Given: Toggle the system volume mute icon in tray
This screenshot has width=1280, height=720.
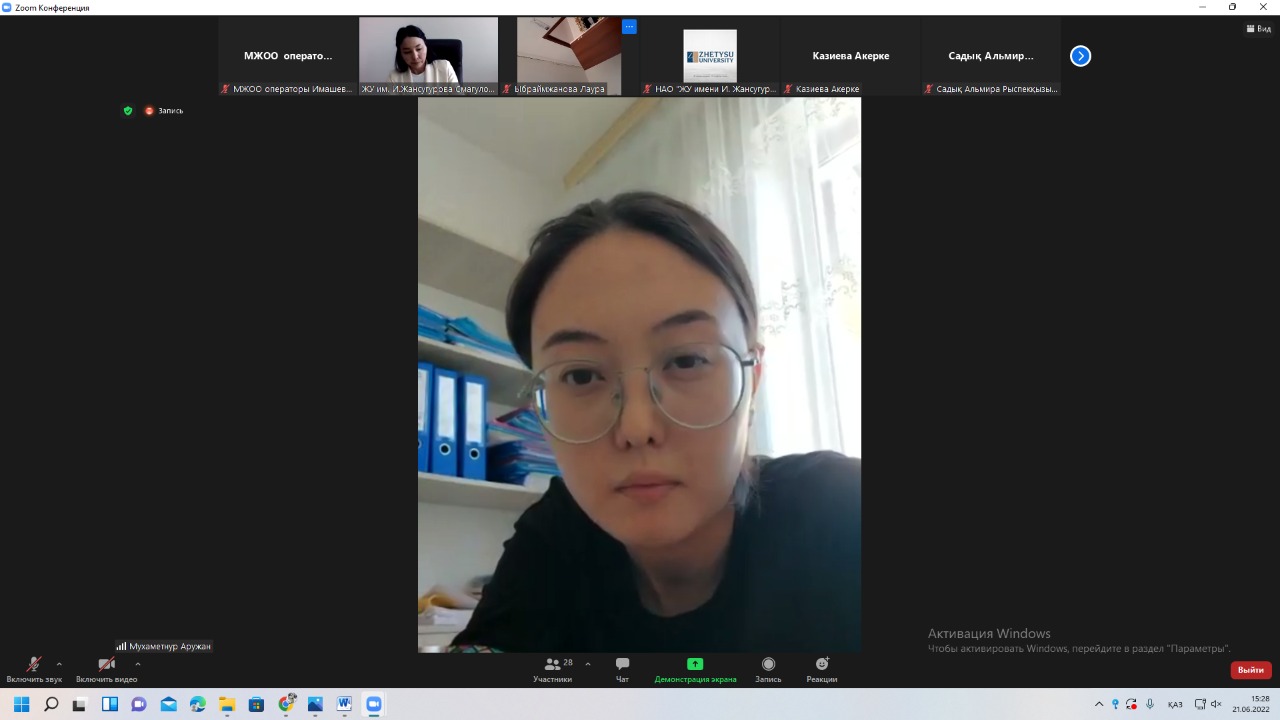Looking at the screenshot, I should [x=1215, y=704].
